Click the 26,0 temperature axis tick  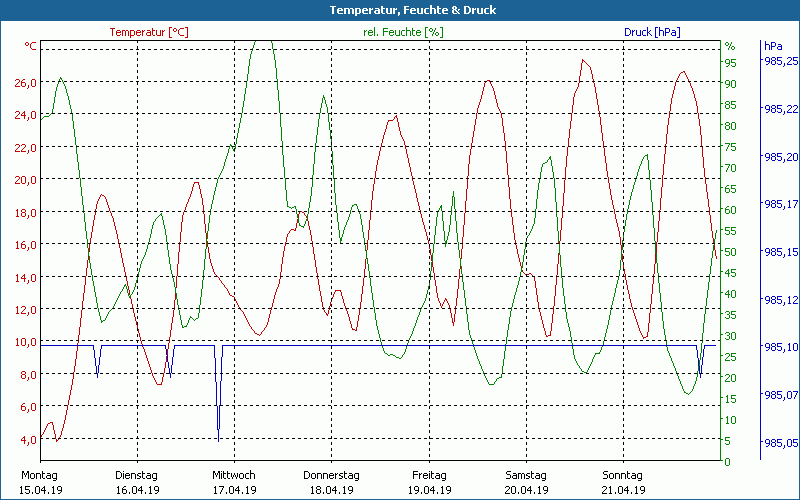26,82
